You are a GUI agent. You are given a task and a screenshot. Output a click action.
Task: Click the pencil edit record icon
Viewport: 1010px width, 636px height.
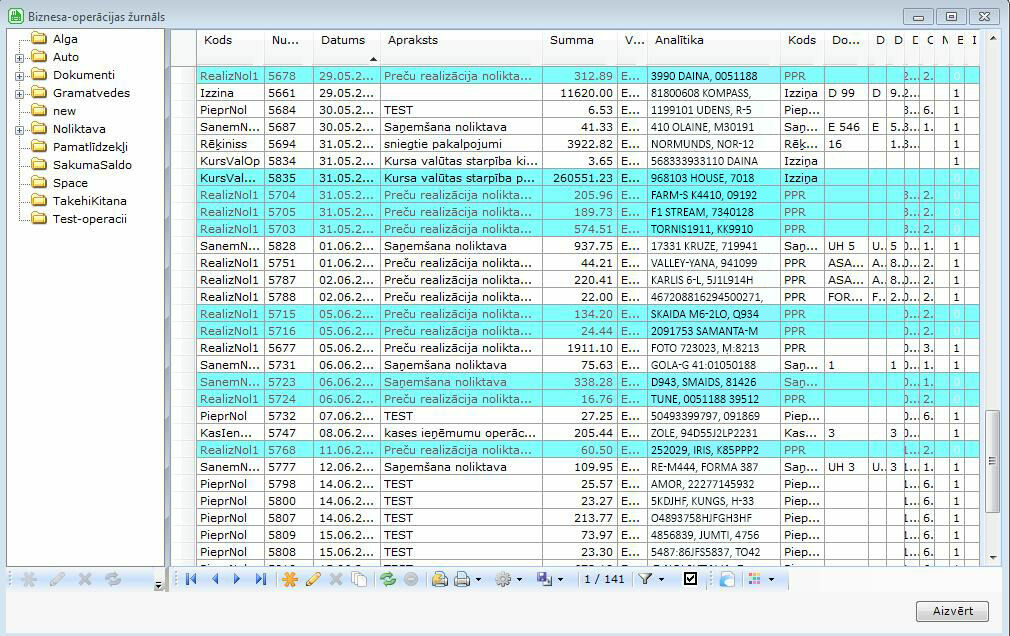(x=313, y=579)
